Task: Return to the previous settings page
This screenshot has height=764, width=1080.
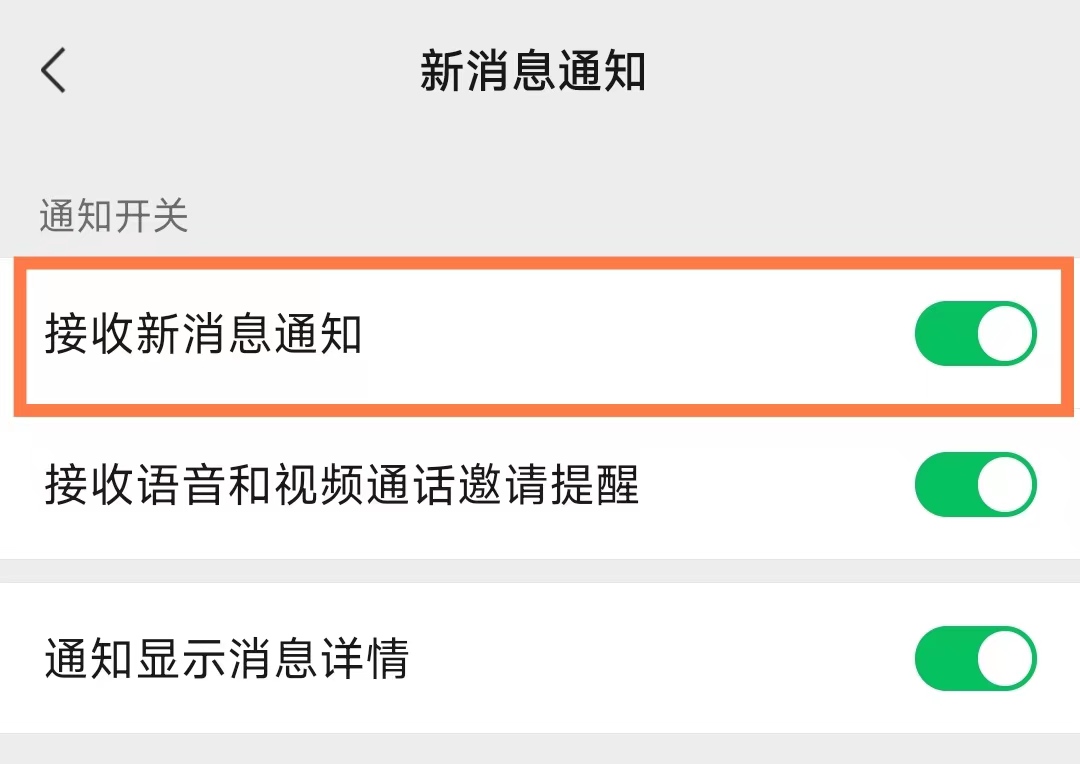Action: pyautogui.click(x=54, y=72)
